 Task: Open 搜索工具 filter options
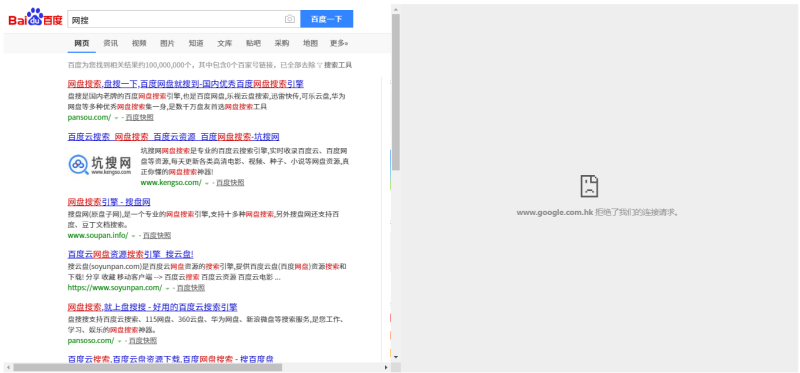pos(338,65)
